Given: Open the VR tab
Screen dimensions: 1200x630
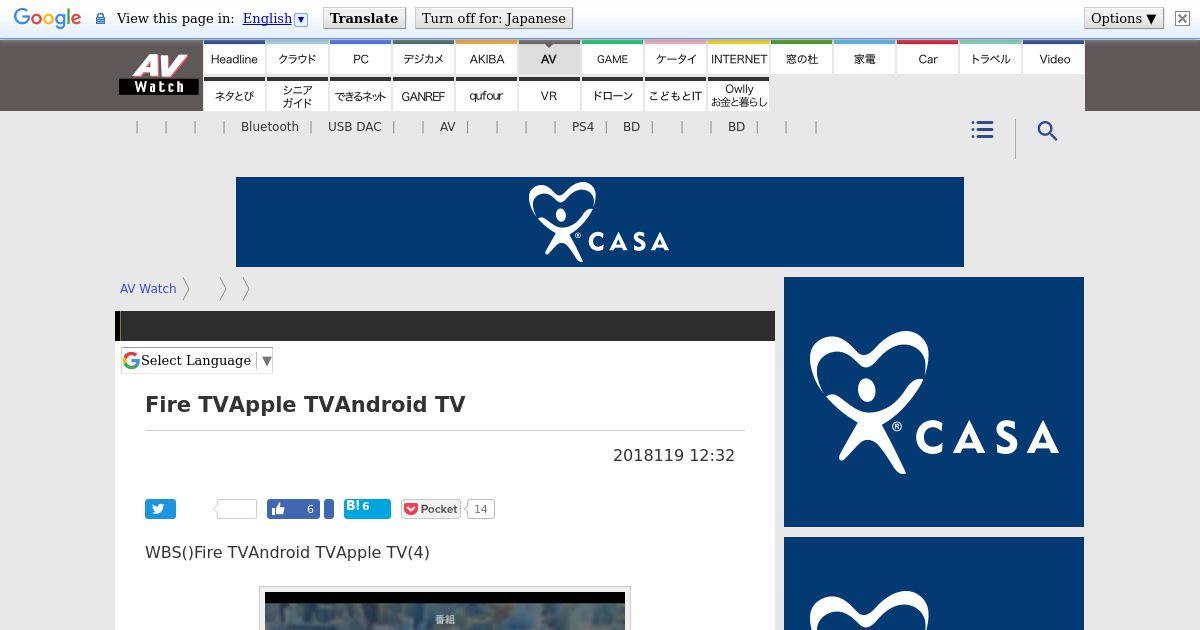Looking at the screenshot, I should click(549, 95).
